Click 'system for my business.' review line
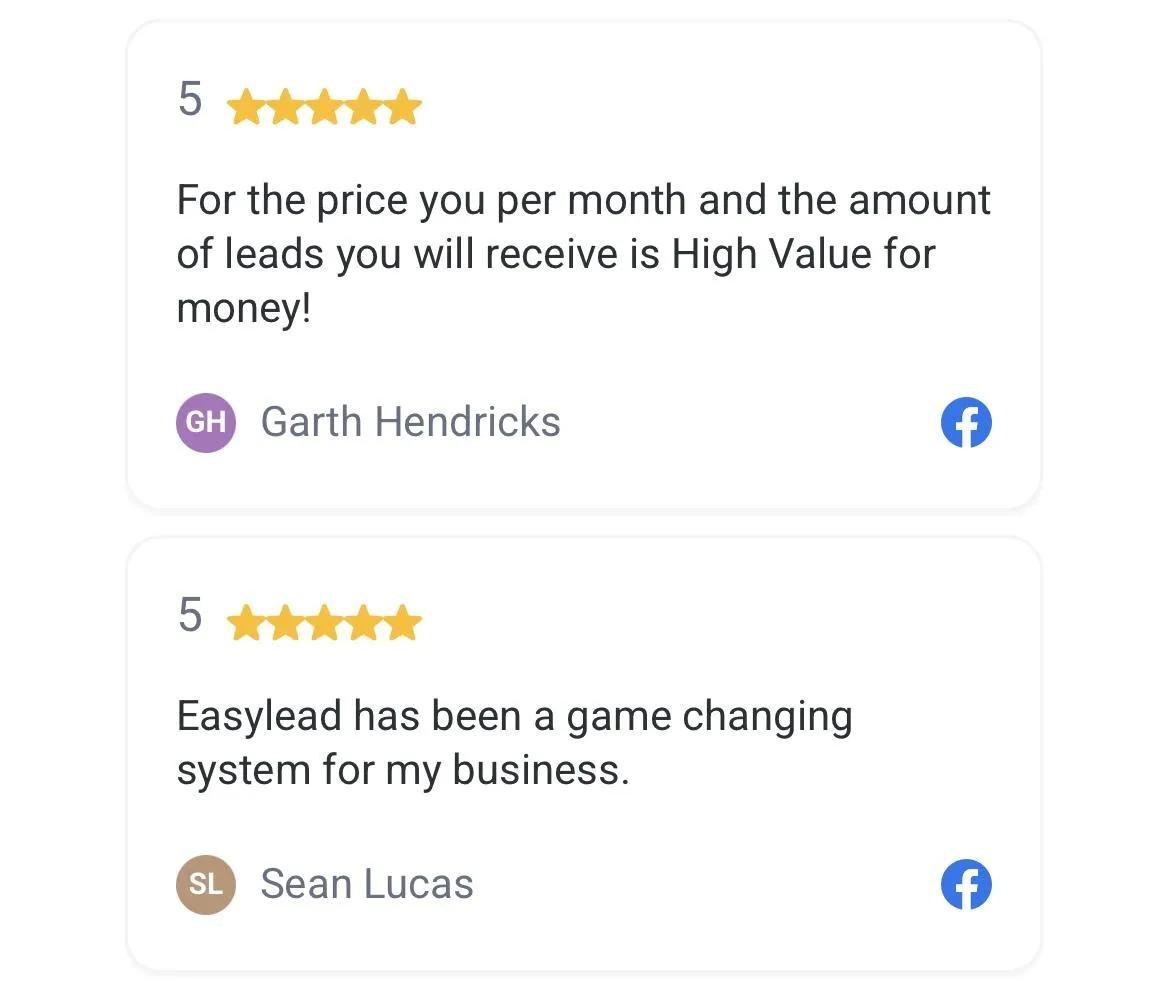The width and height of the screenshot is (1169, 987). (x=403, y=770)
